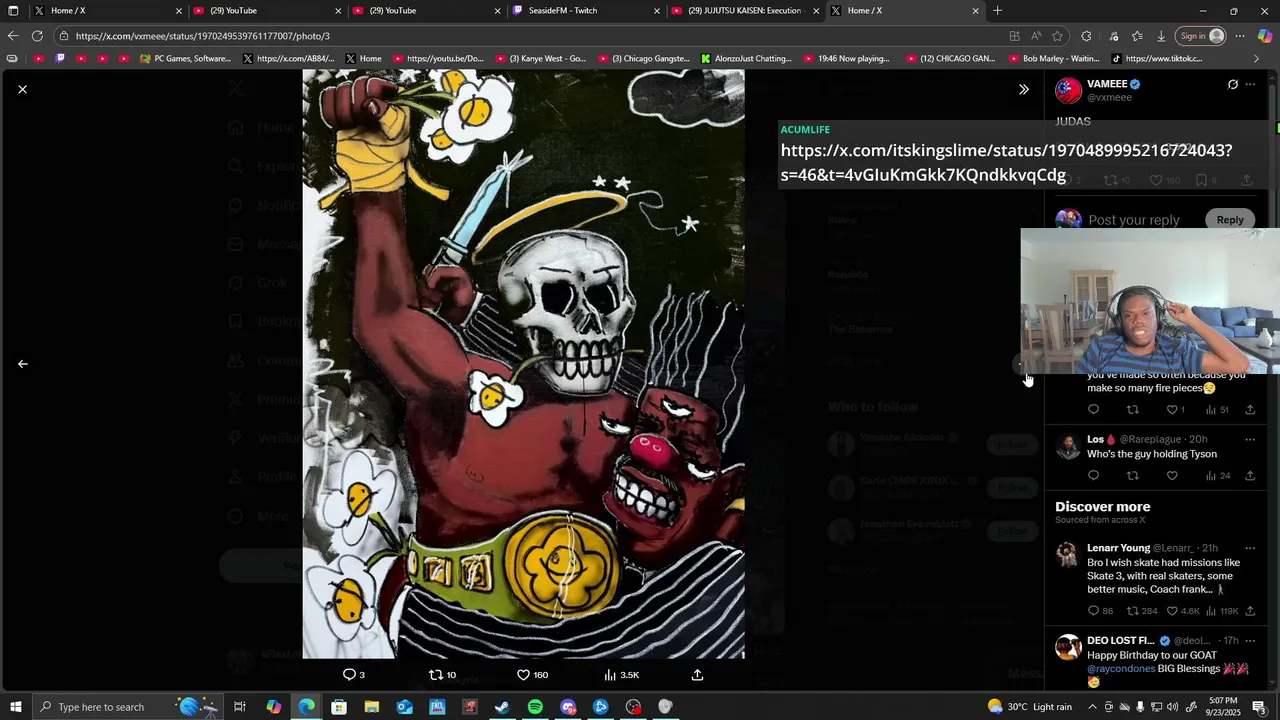This screenshot has height=720, width=1280.
Task: Open Steam from the taskbar
Action: (x=502, y=707)
